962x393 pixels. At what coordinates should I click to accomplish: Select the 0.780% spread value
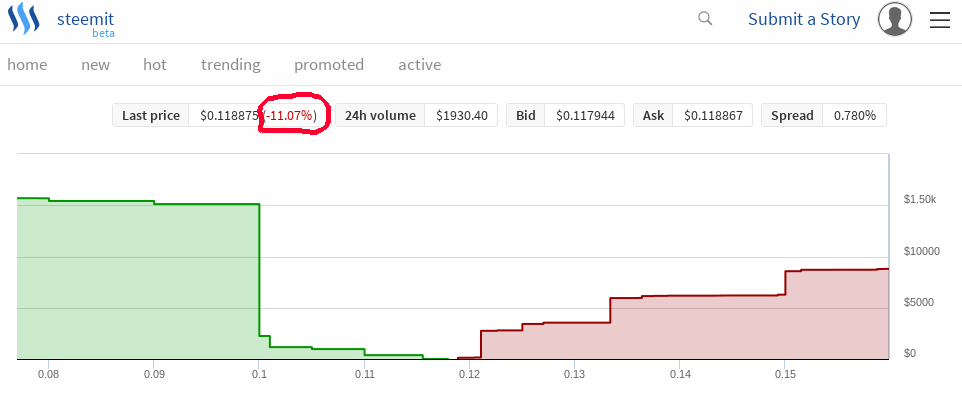click(x=855, y=115)
